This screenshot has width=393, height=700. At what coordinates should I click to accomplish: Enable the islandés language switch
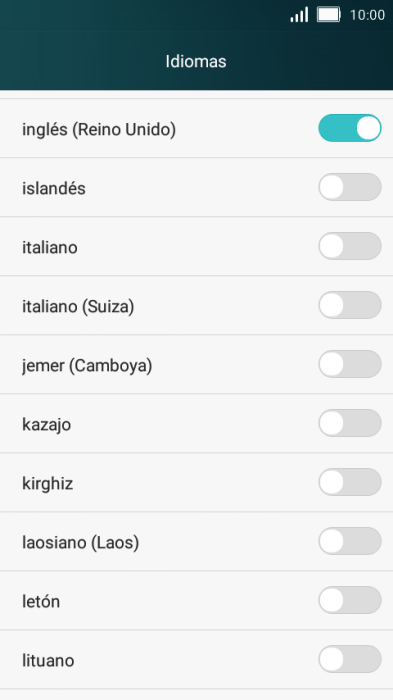350,187
